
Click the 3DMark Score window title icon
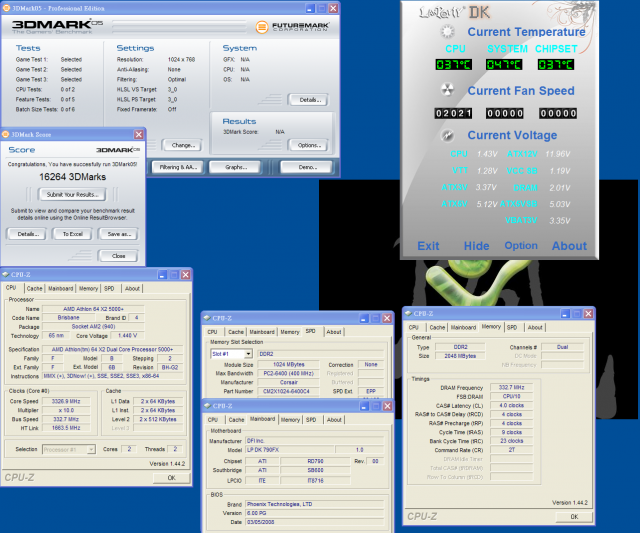click(6, 134)
